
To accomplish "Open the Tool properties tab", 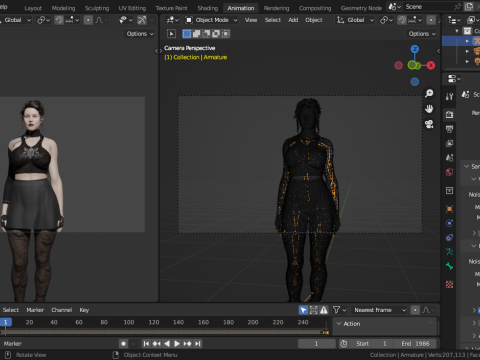I will tap(449, 97).
